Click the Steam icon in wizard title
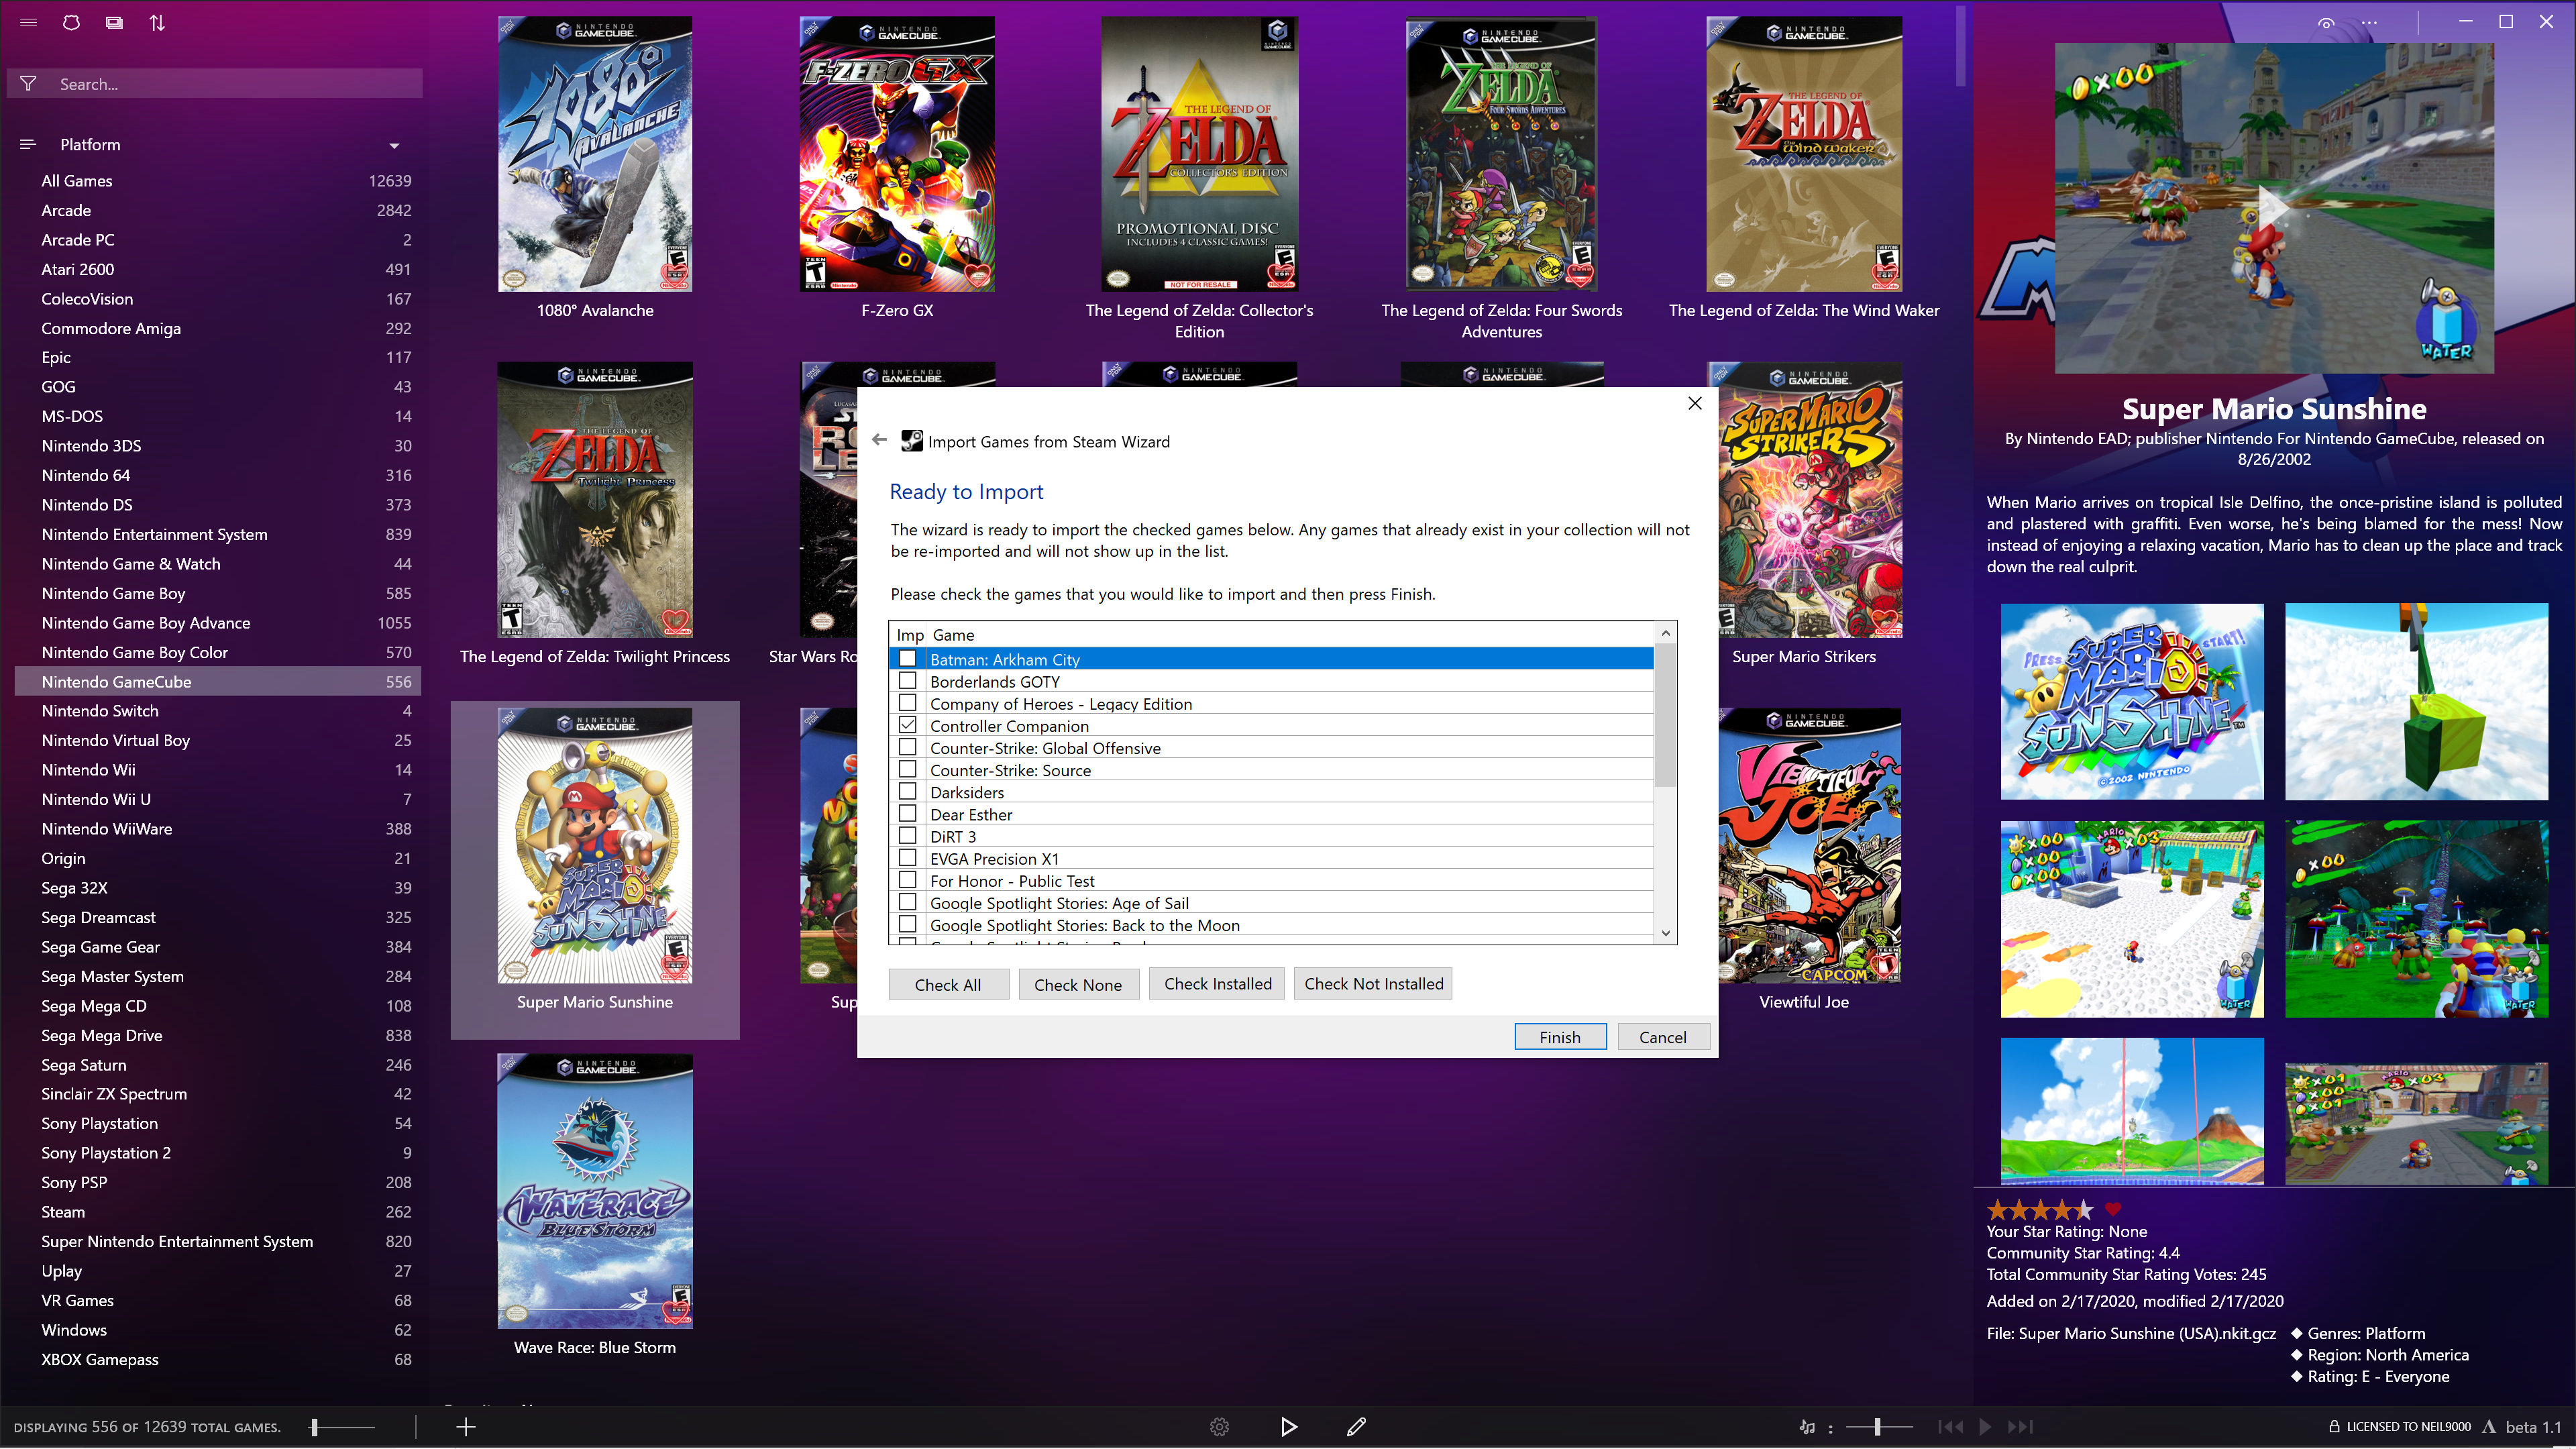2576x1449 pixels. pyautogui.click(x=911, y=441)
